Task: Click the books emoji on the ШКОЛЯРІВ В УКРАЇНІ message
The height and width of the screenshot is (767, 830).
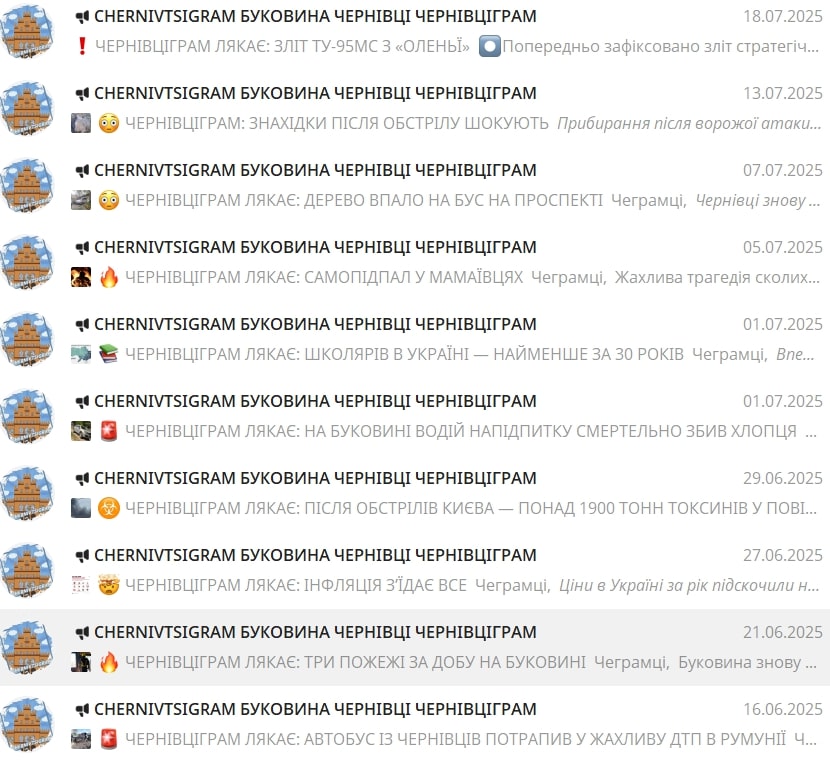Action: point(109,354)
